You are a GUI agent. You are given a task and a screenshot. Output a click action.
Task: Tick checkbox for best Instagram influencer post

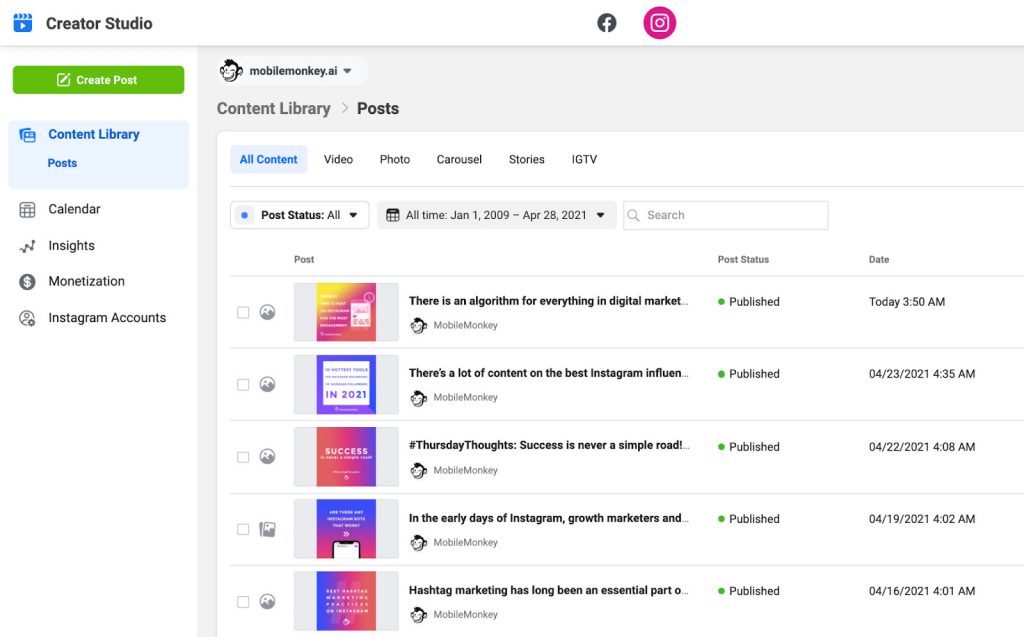pyautogui.click(x=243, y=385)
